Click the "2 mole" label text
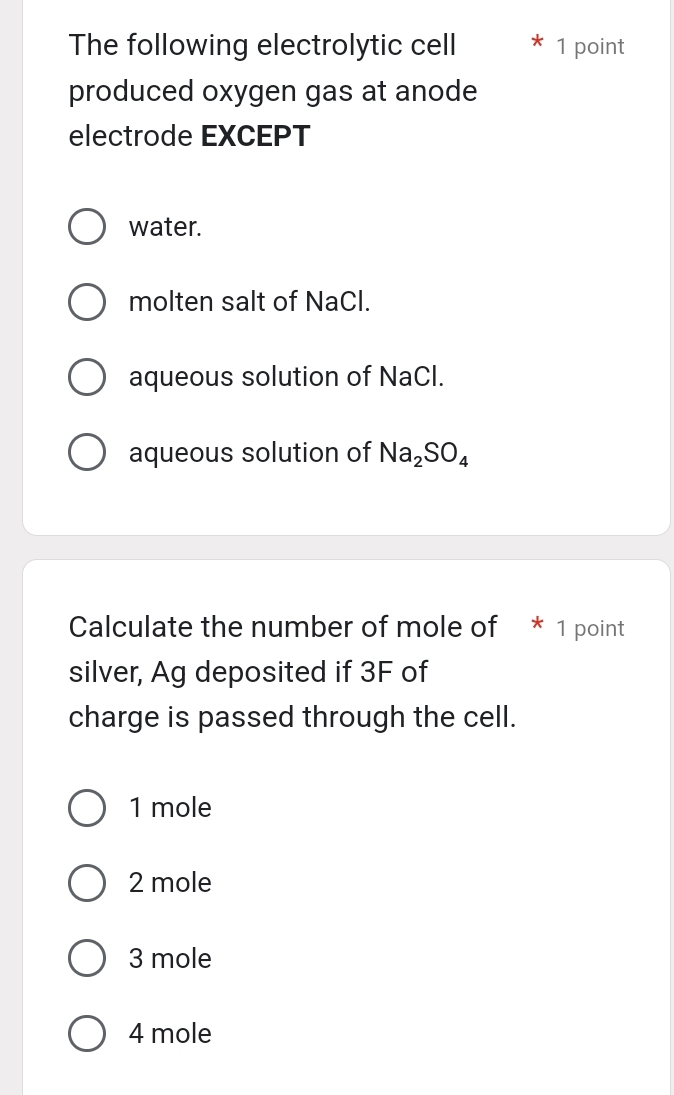 pyautogui.click(x=170, y=883)
